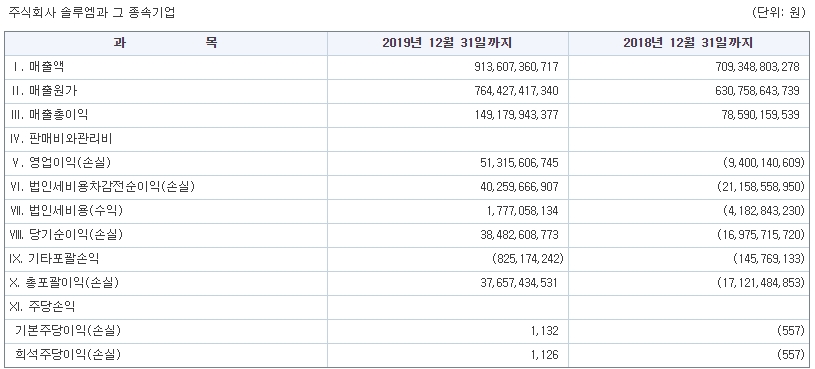Select 2019 basic EPS value 1,132
Image resolution: width=815 pixels, height=369 pixels.
point(545,331)
